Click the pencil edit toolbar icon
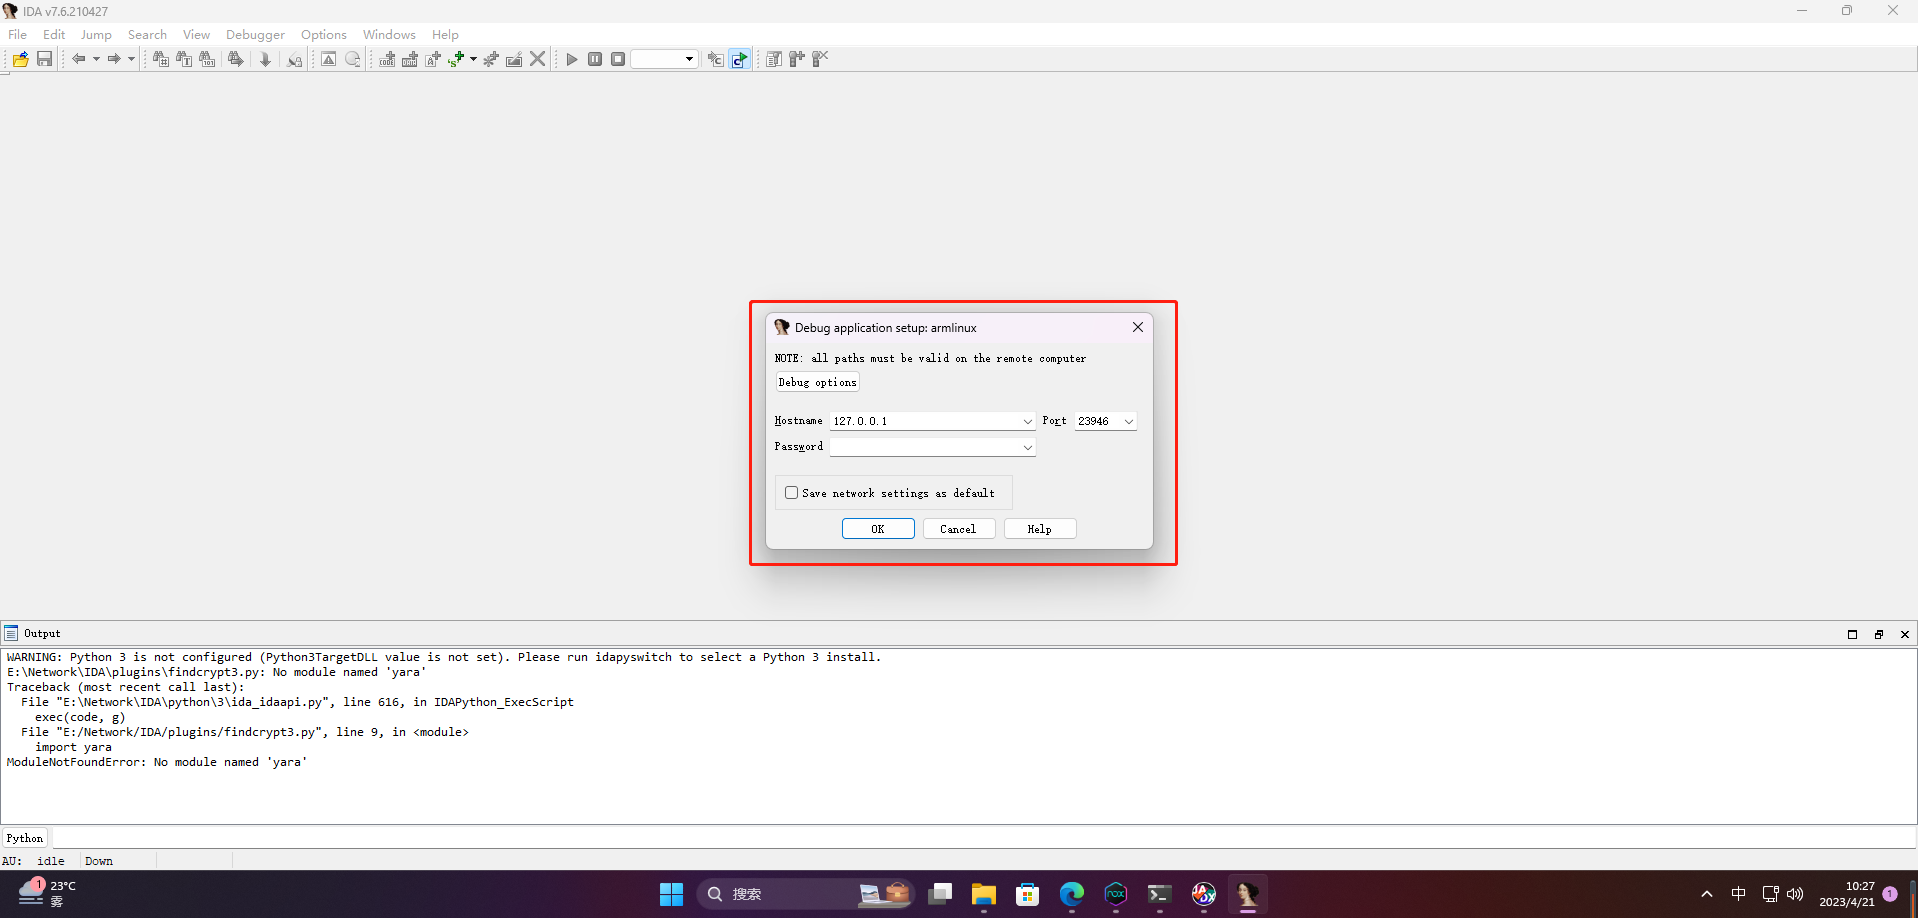Screen dimensions: 1918x918 pos(514,59)
